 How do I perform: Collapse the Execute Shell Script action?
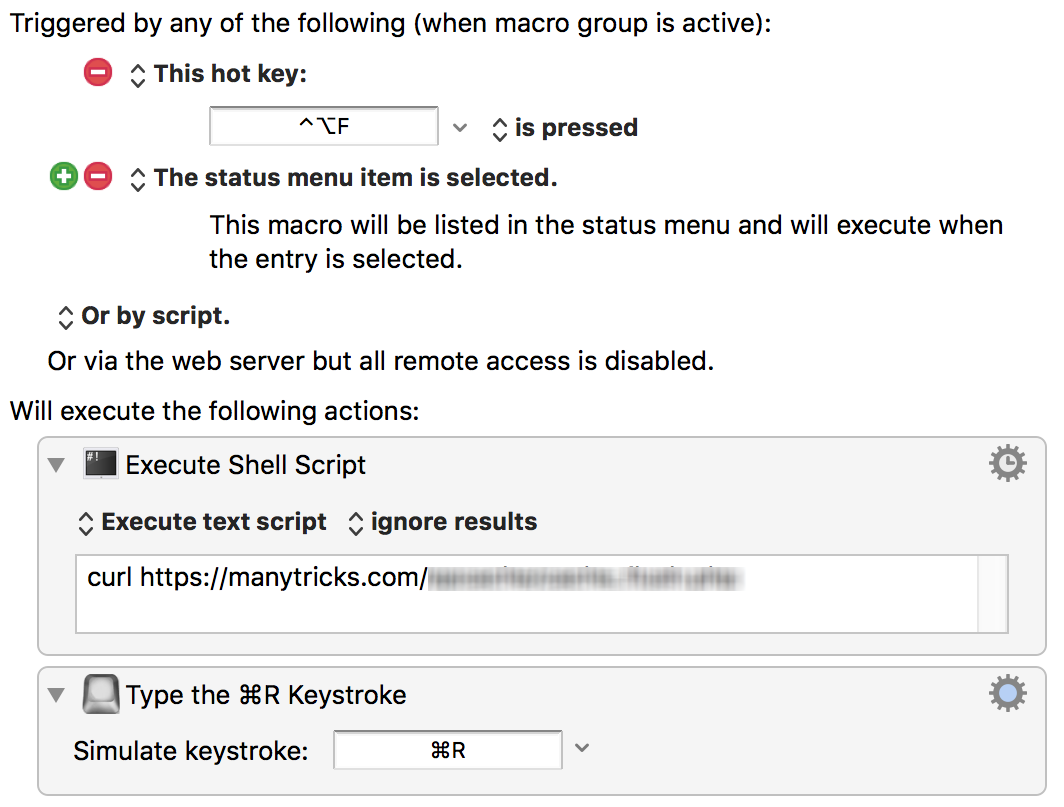[56, 465]
